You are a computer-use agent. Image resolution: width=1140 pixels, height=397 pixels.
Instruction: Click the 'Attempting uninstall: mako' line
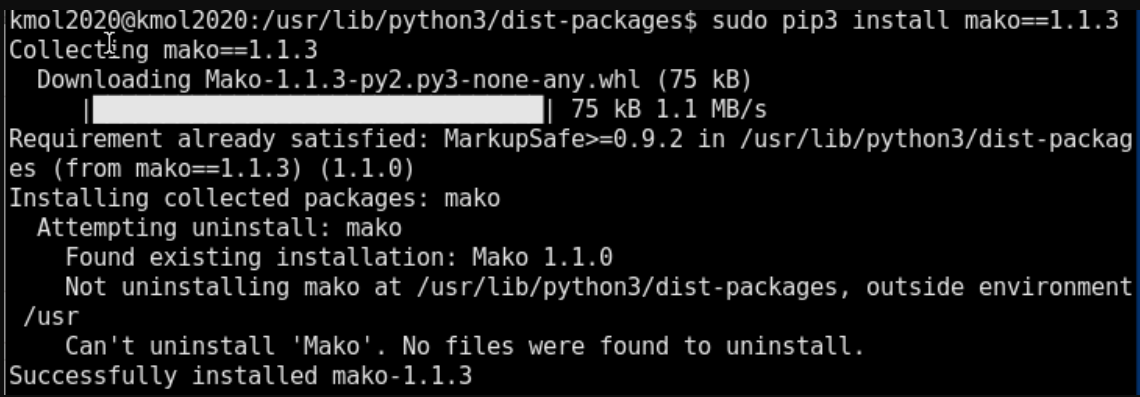click(220, 228)
